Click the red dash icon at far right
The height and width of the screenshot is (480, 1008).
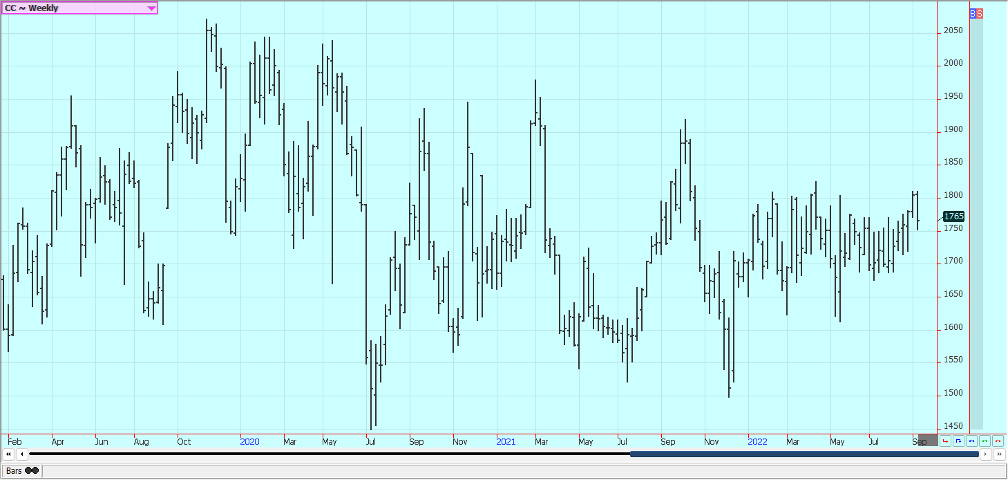(998, 441)
